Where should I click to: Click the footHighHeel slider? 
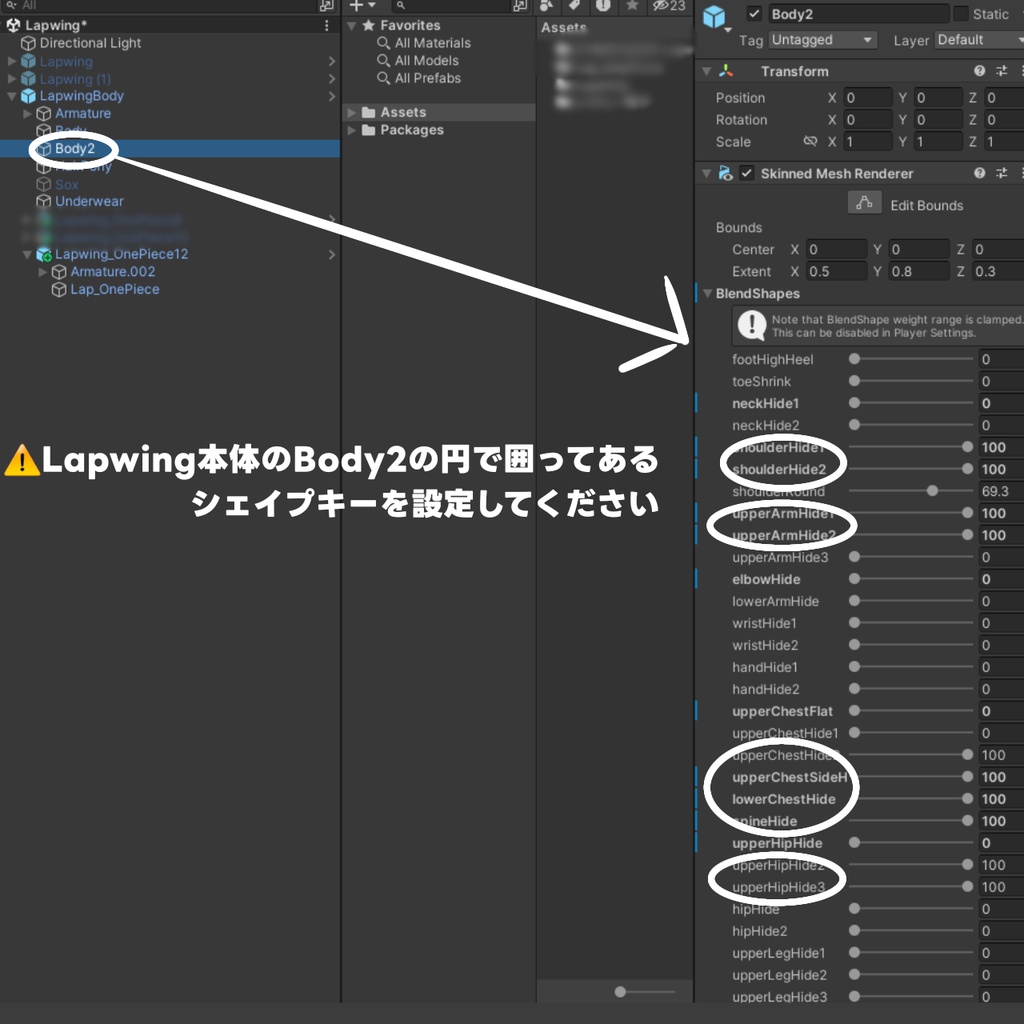click(x=911, y=359)
